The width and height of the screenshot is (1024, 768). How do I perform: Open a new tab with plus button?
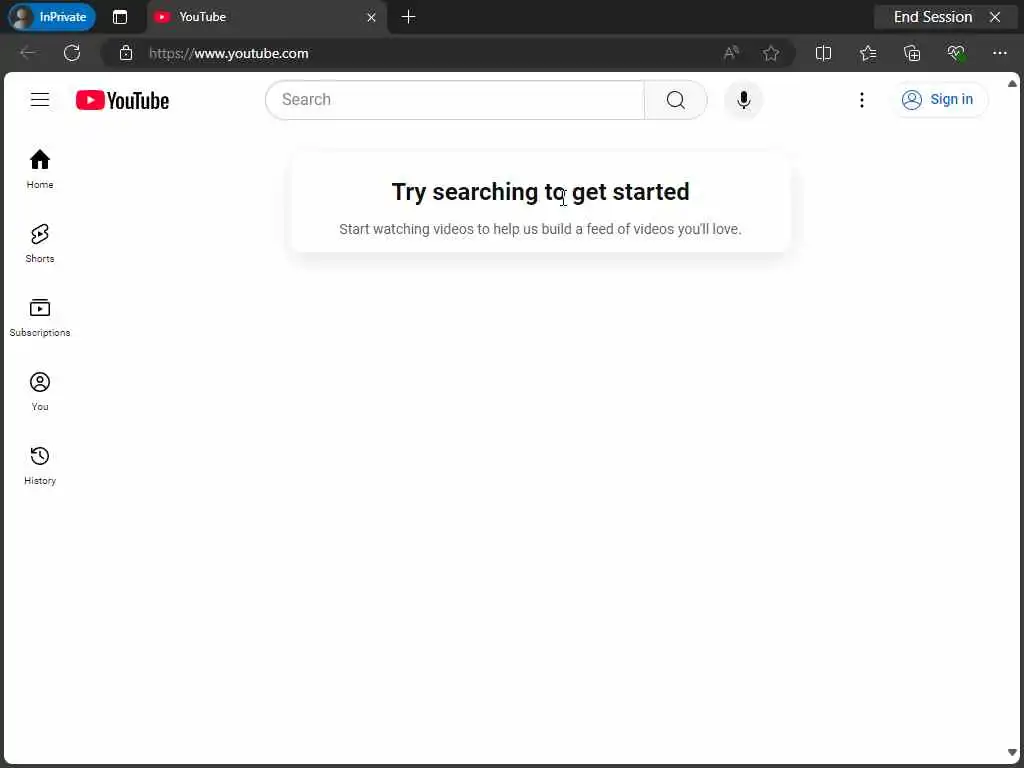click(x=408, y=17)
